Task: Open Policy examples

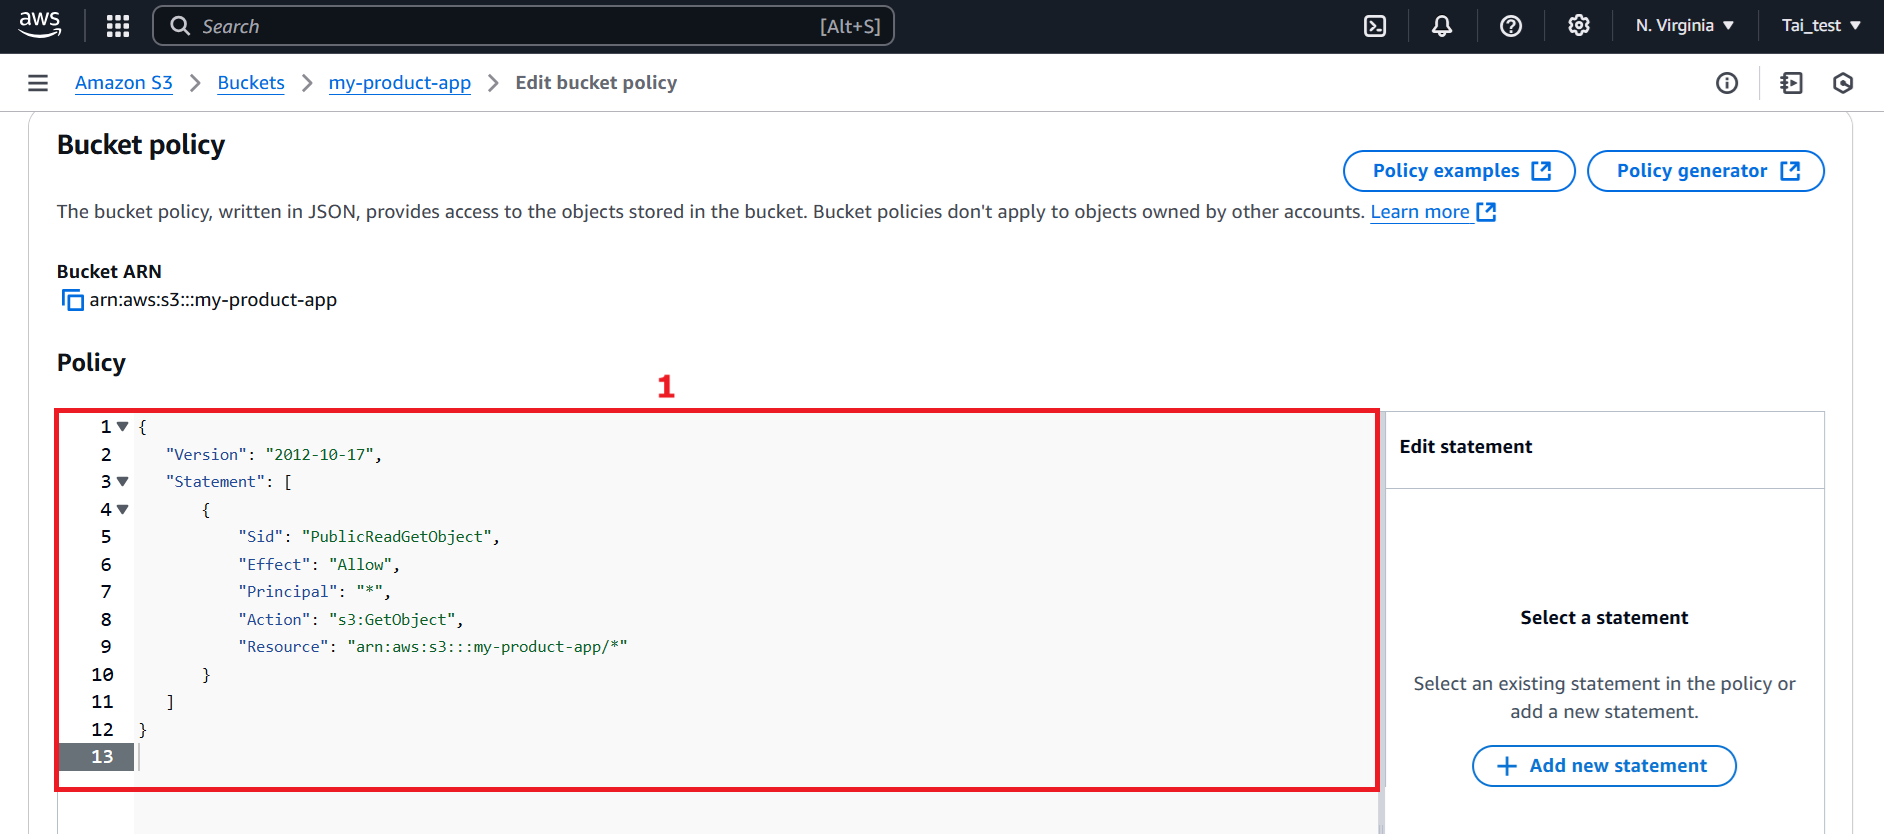Action: 1459,171
